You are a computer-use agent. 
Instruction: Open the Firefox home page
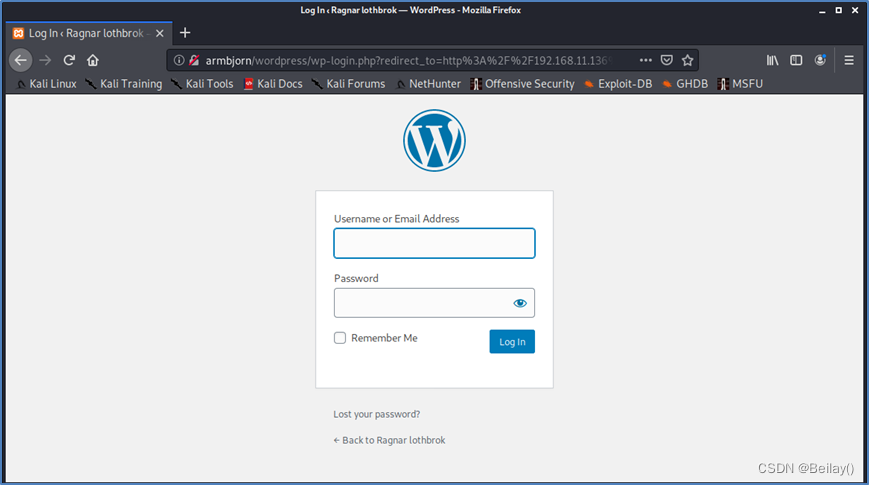(93, 60)
